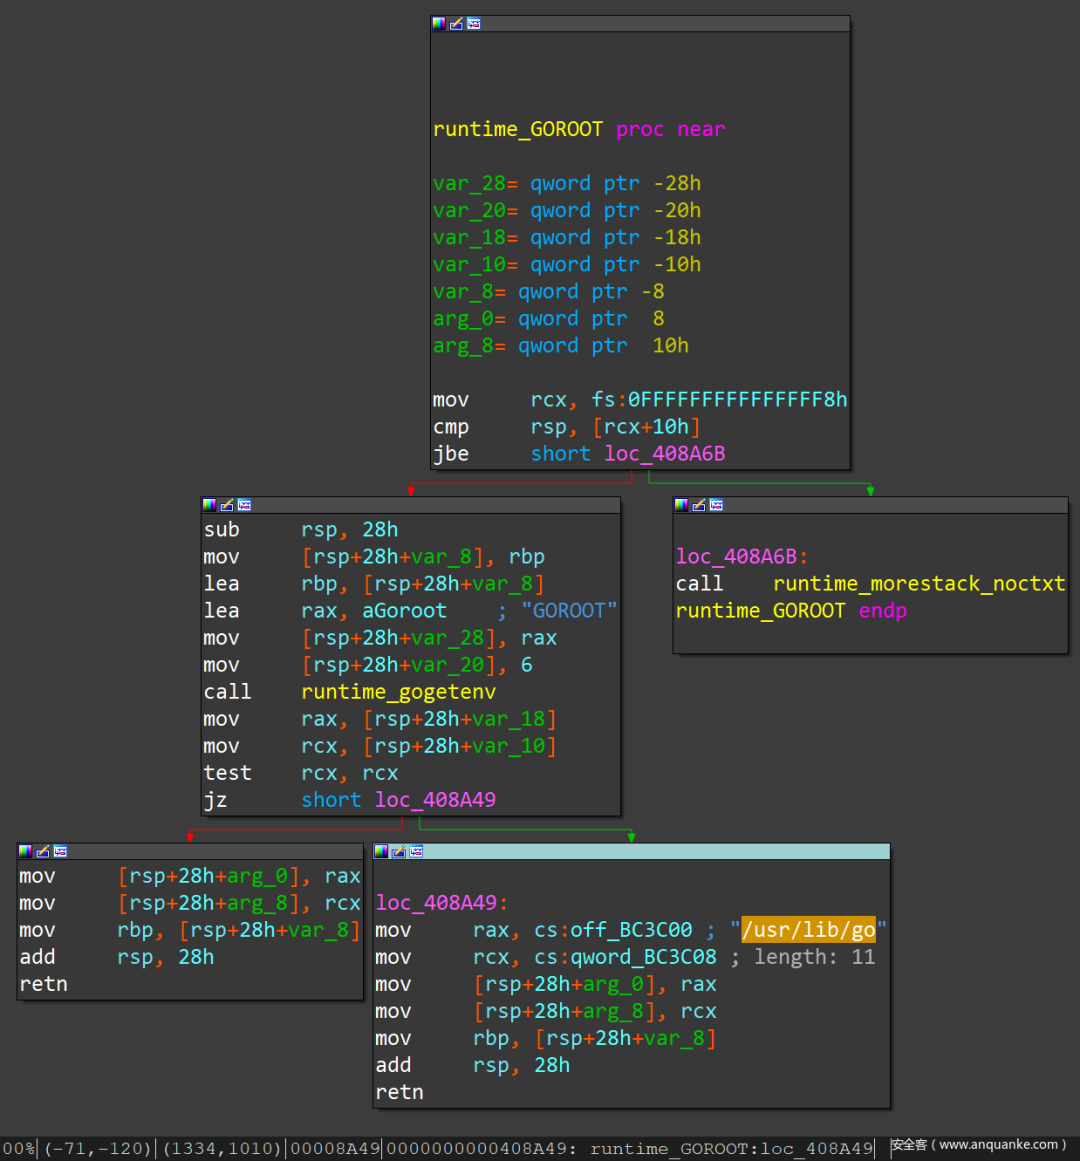Click group icon on the loc_408A49 block
This screenshot has width=1080, height=1161.
tap(414, 851)
